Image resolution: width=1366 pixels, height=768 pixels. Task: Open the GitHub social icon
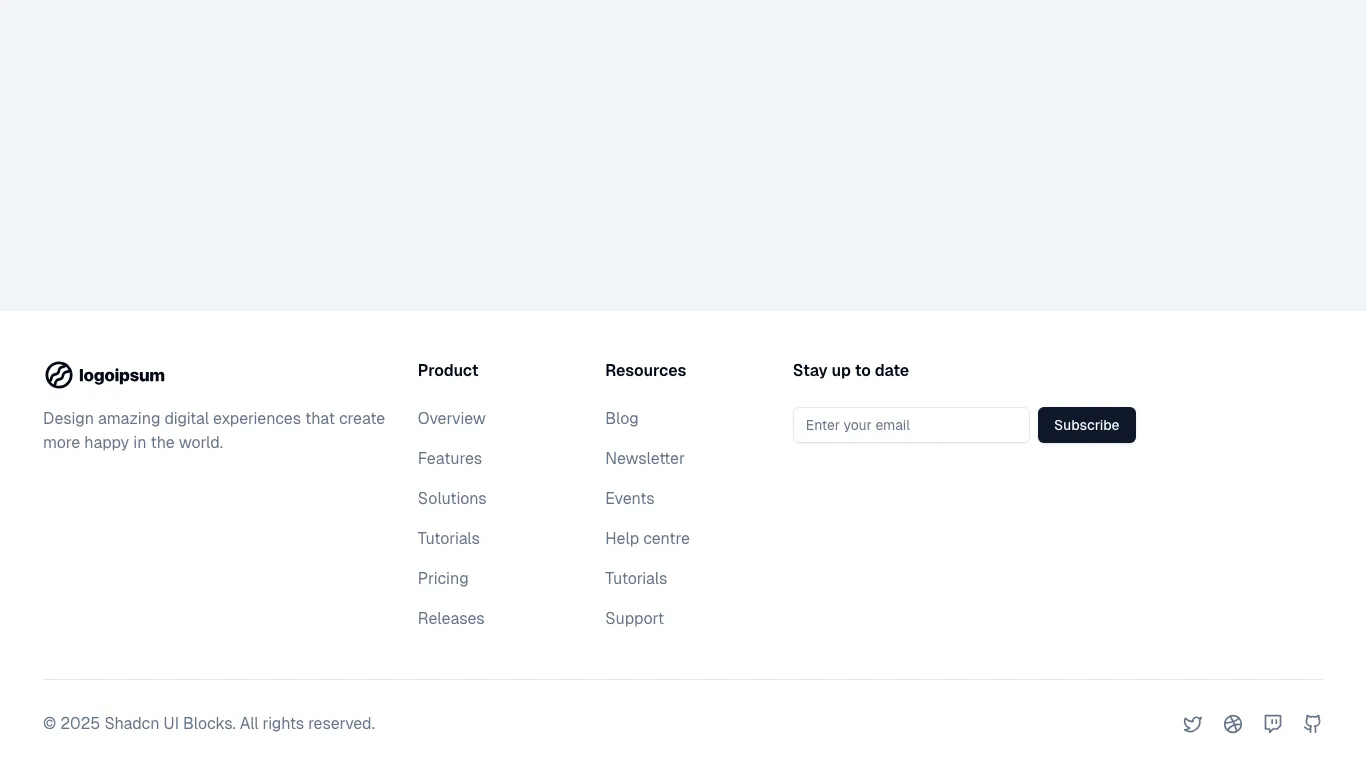[x=1312, y=723]
